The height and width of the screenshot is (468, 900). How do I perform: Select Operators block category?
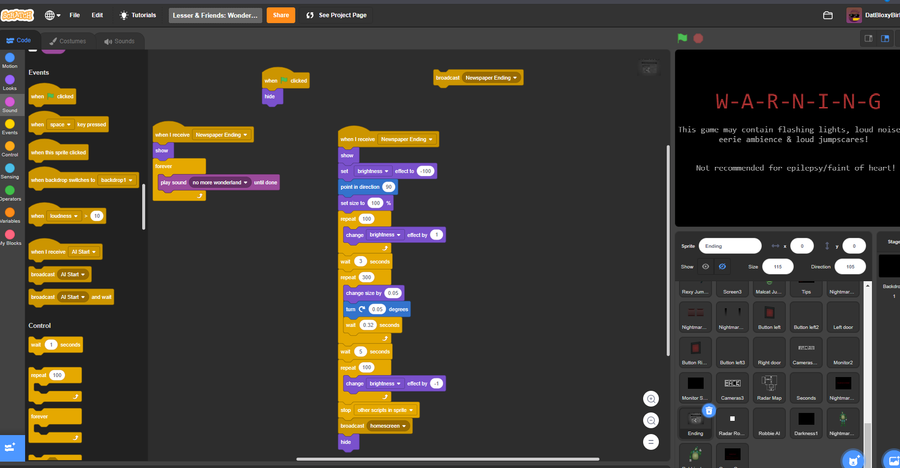[x=10, y=193]
